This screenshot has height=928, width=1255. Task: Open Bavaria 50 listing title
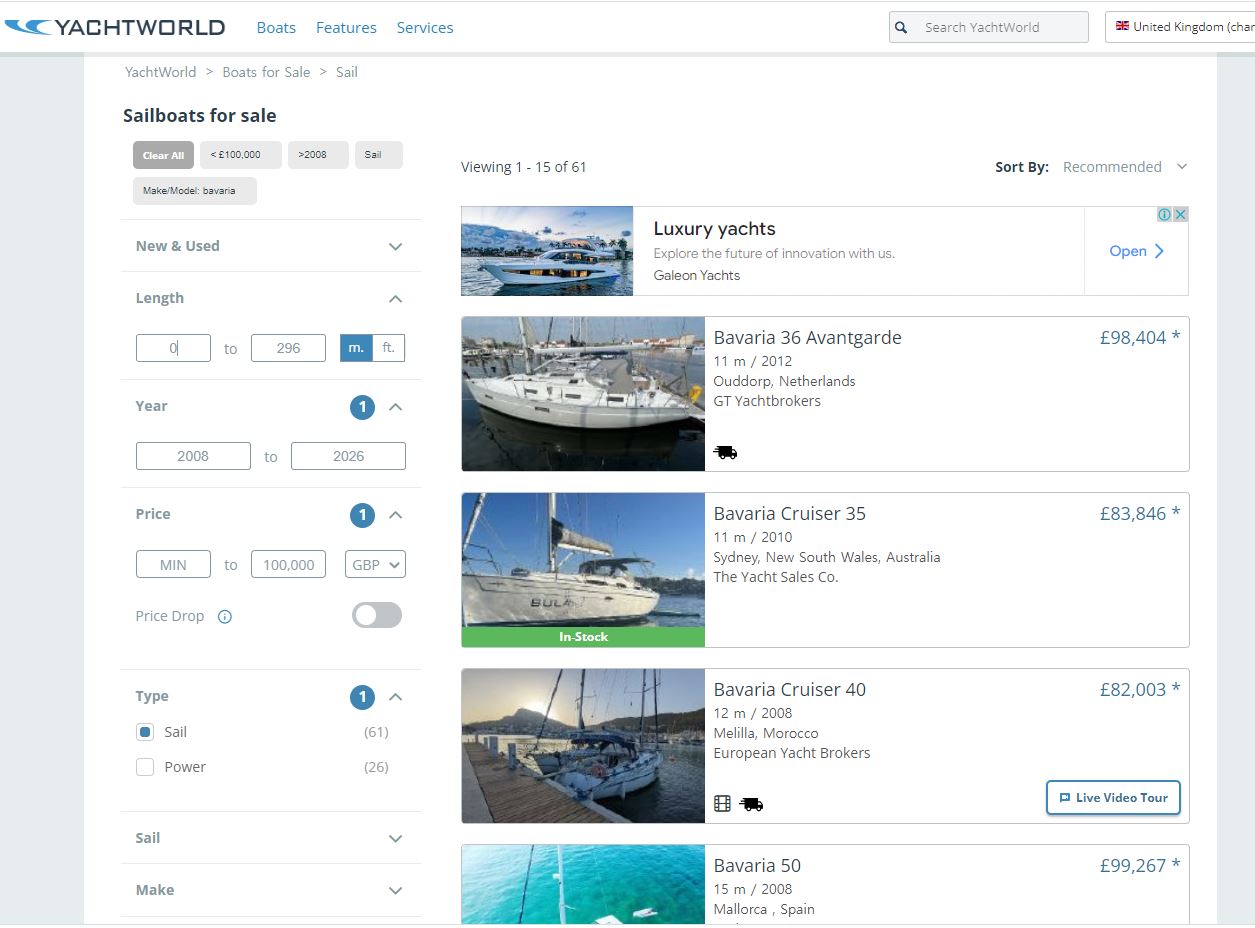757,865
